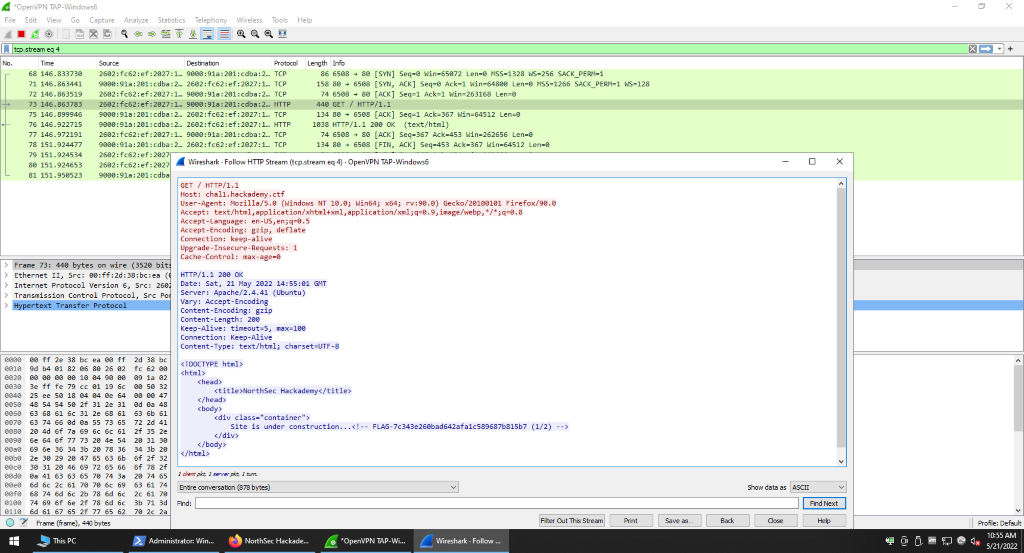
Task: Expand the Ethernet II tree row
Action: (7, 274)
